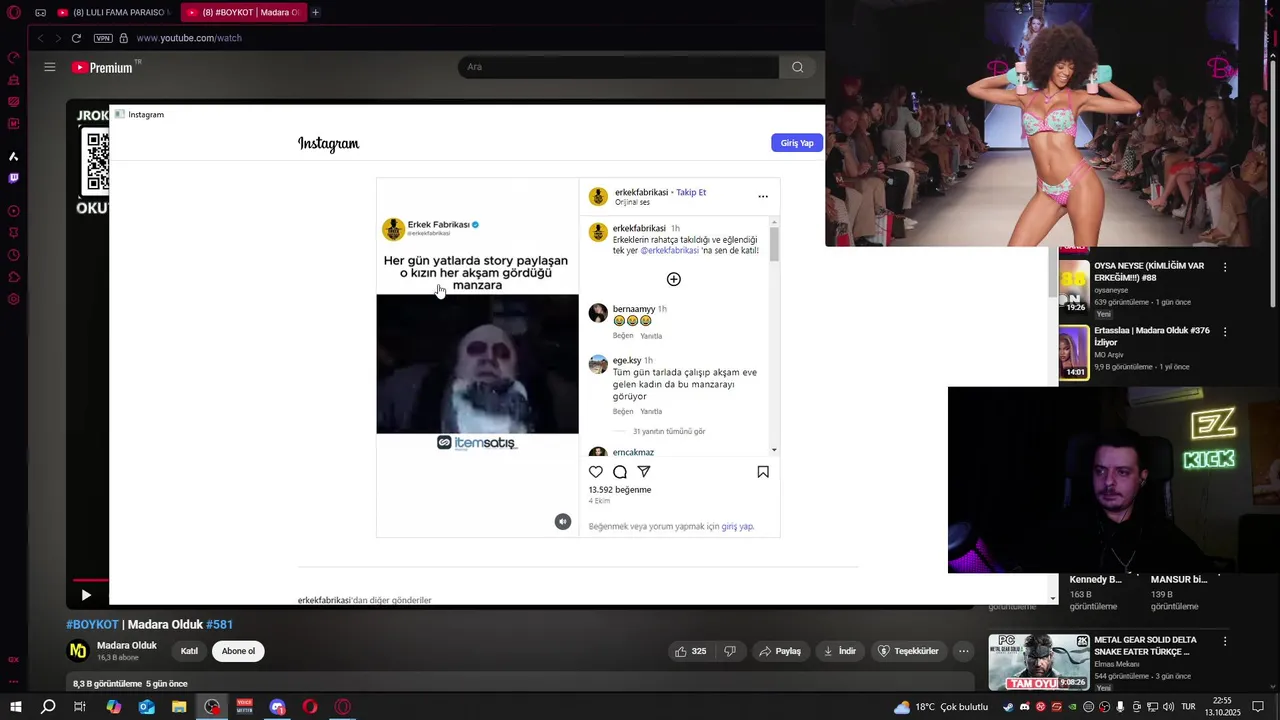Open the VPN badge in address bar
The height and width of the screenshot is (720, 1280).
(x=103, y=38)
